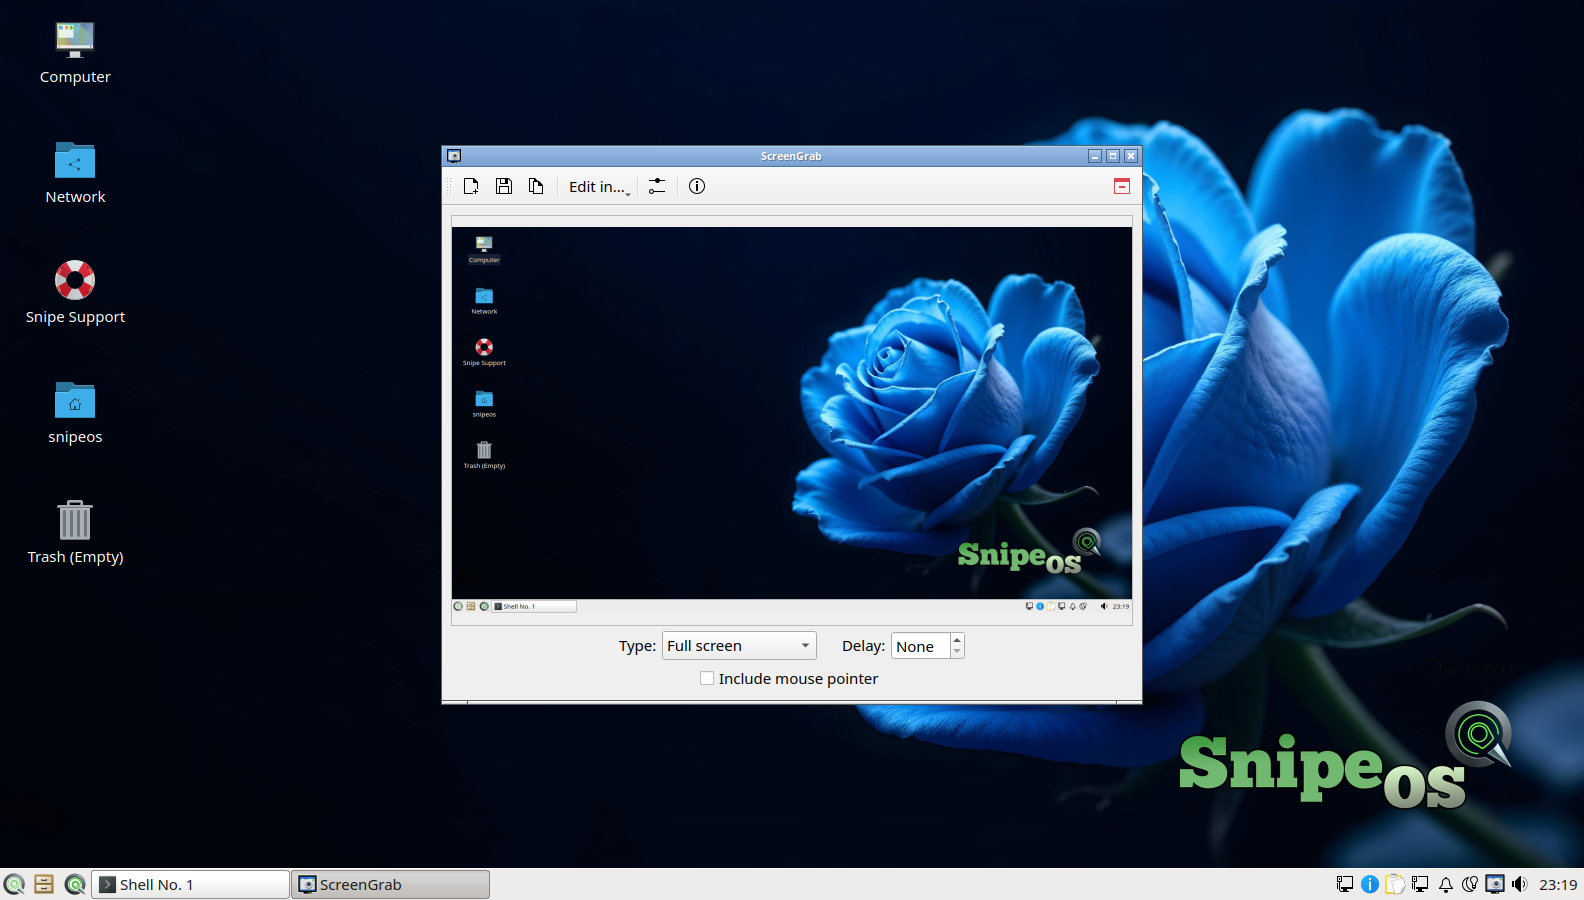
Task: Increase the Delay with the up arrow
Action: coord(957,640)
